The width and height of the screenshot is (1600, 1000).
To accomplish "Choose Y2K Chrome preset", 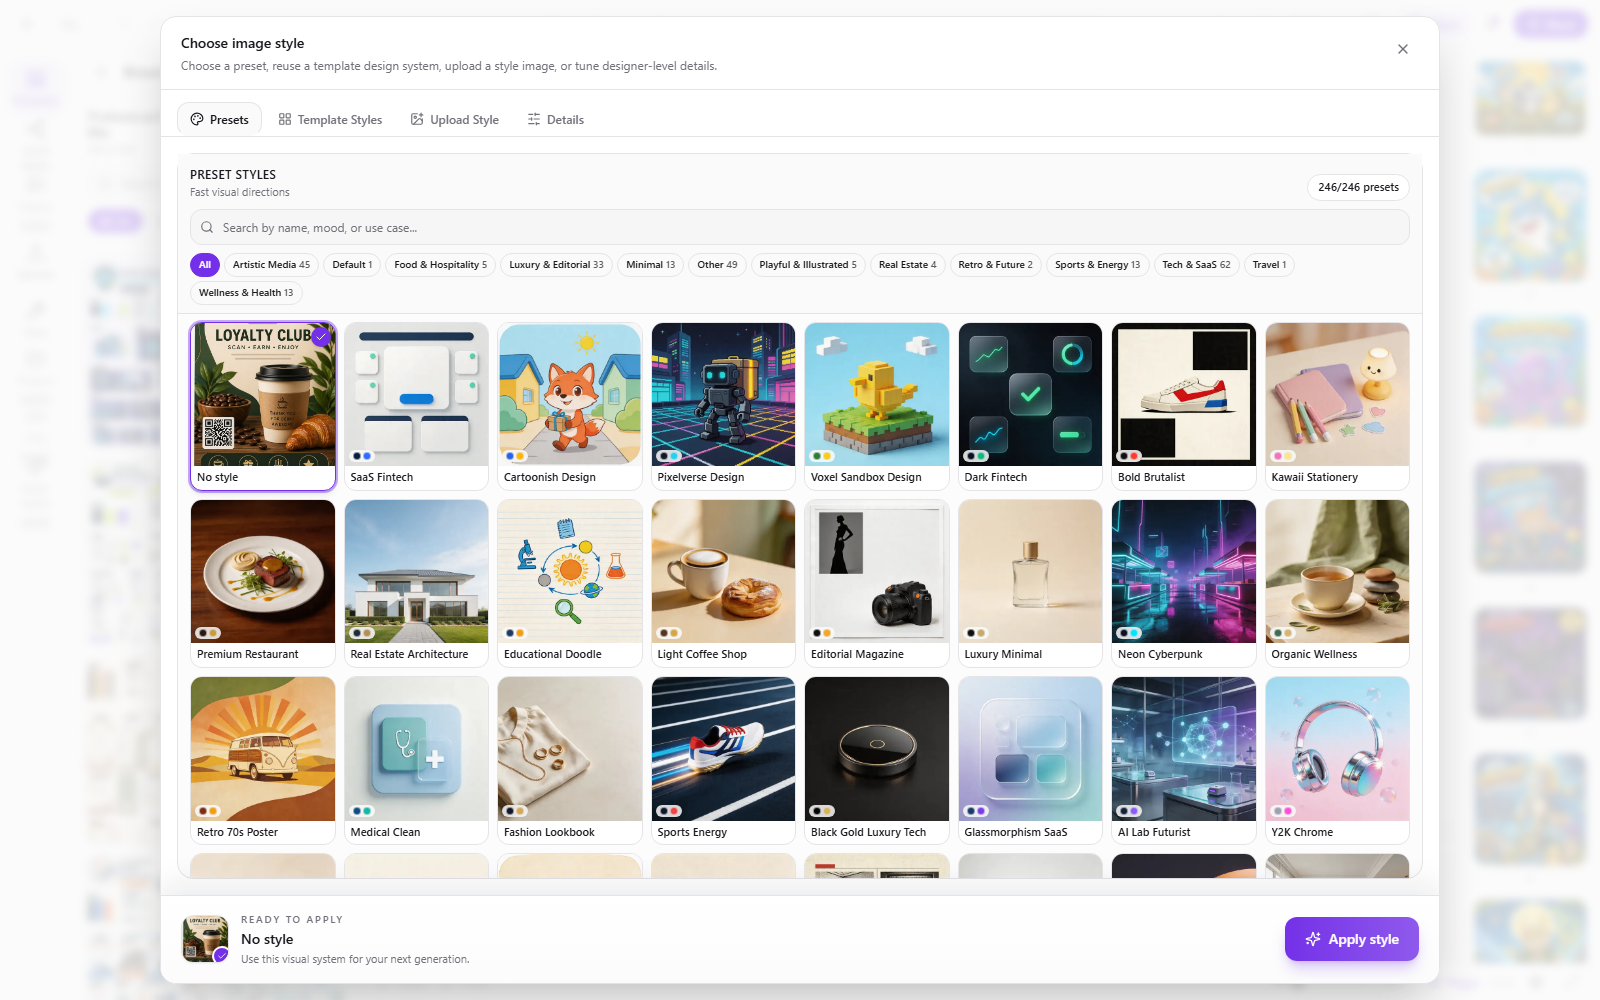I will click(x=1337, y=760).
